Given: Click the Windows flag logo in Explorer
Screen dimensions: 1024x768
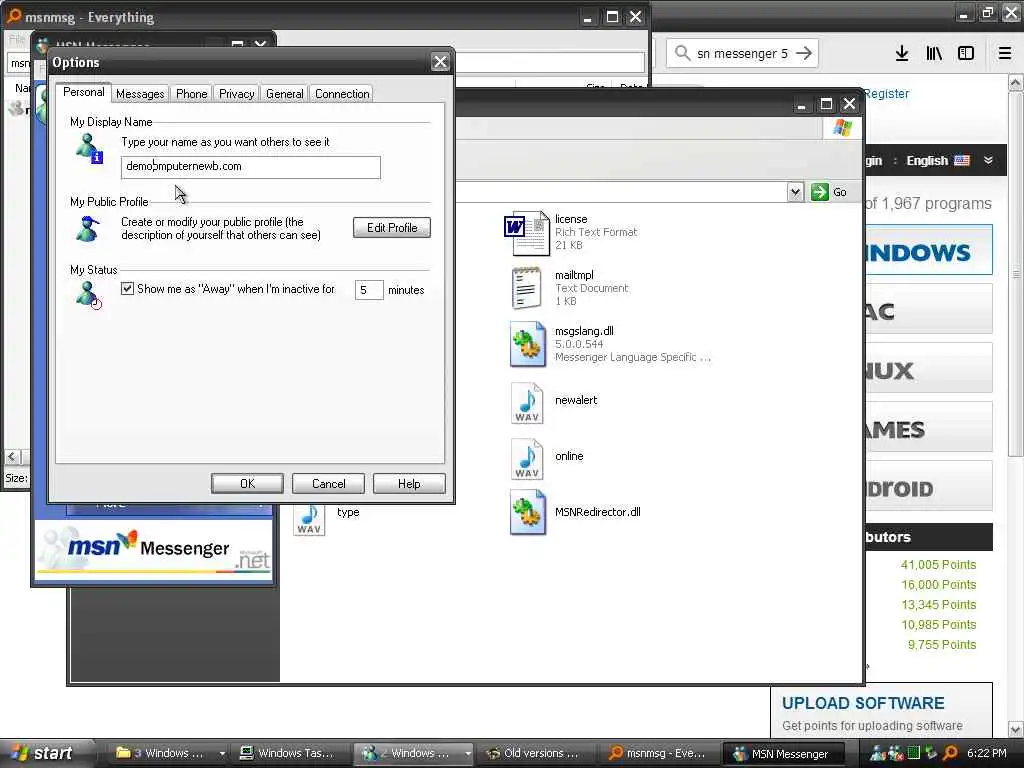Looking at the screenshot, I should point(842,127).
